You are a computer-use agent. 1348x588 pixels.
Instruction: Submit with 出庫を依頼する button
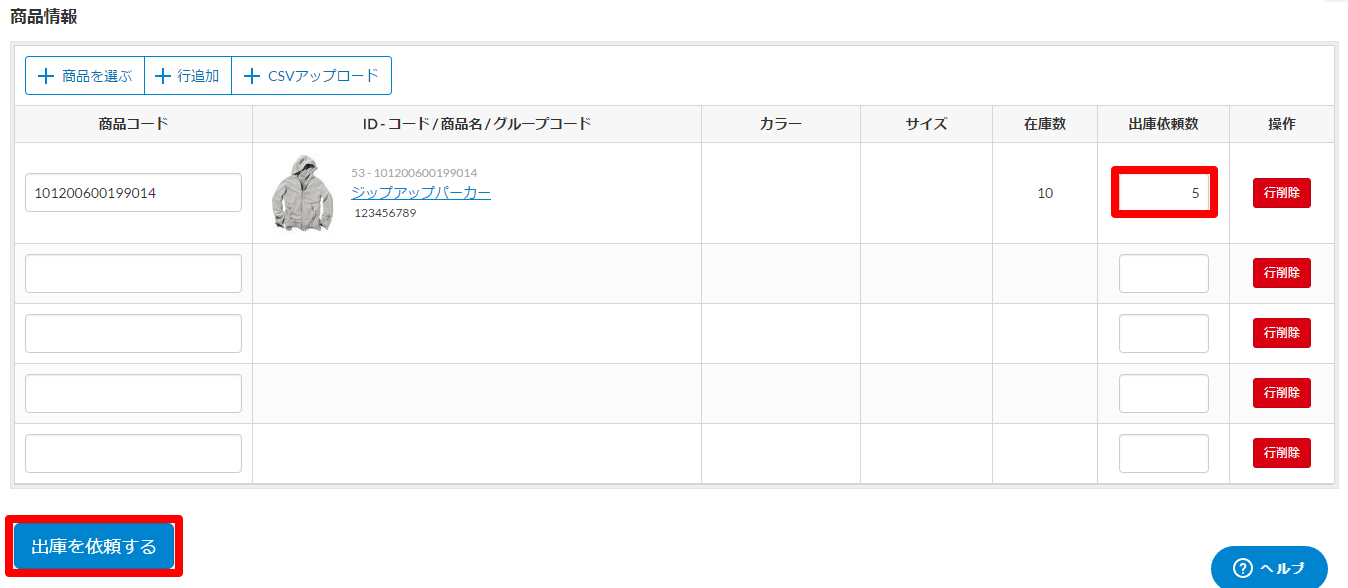pos(94,546)
